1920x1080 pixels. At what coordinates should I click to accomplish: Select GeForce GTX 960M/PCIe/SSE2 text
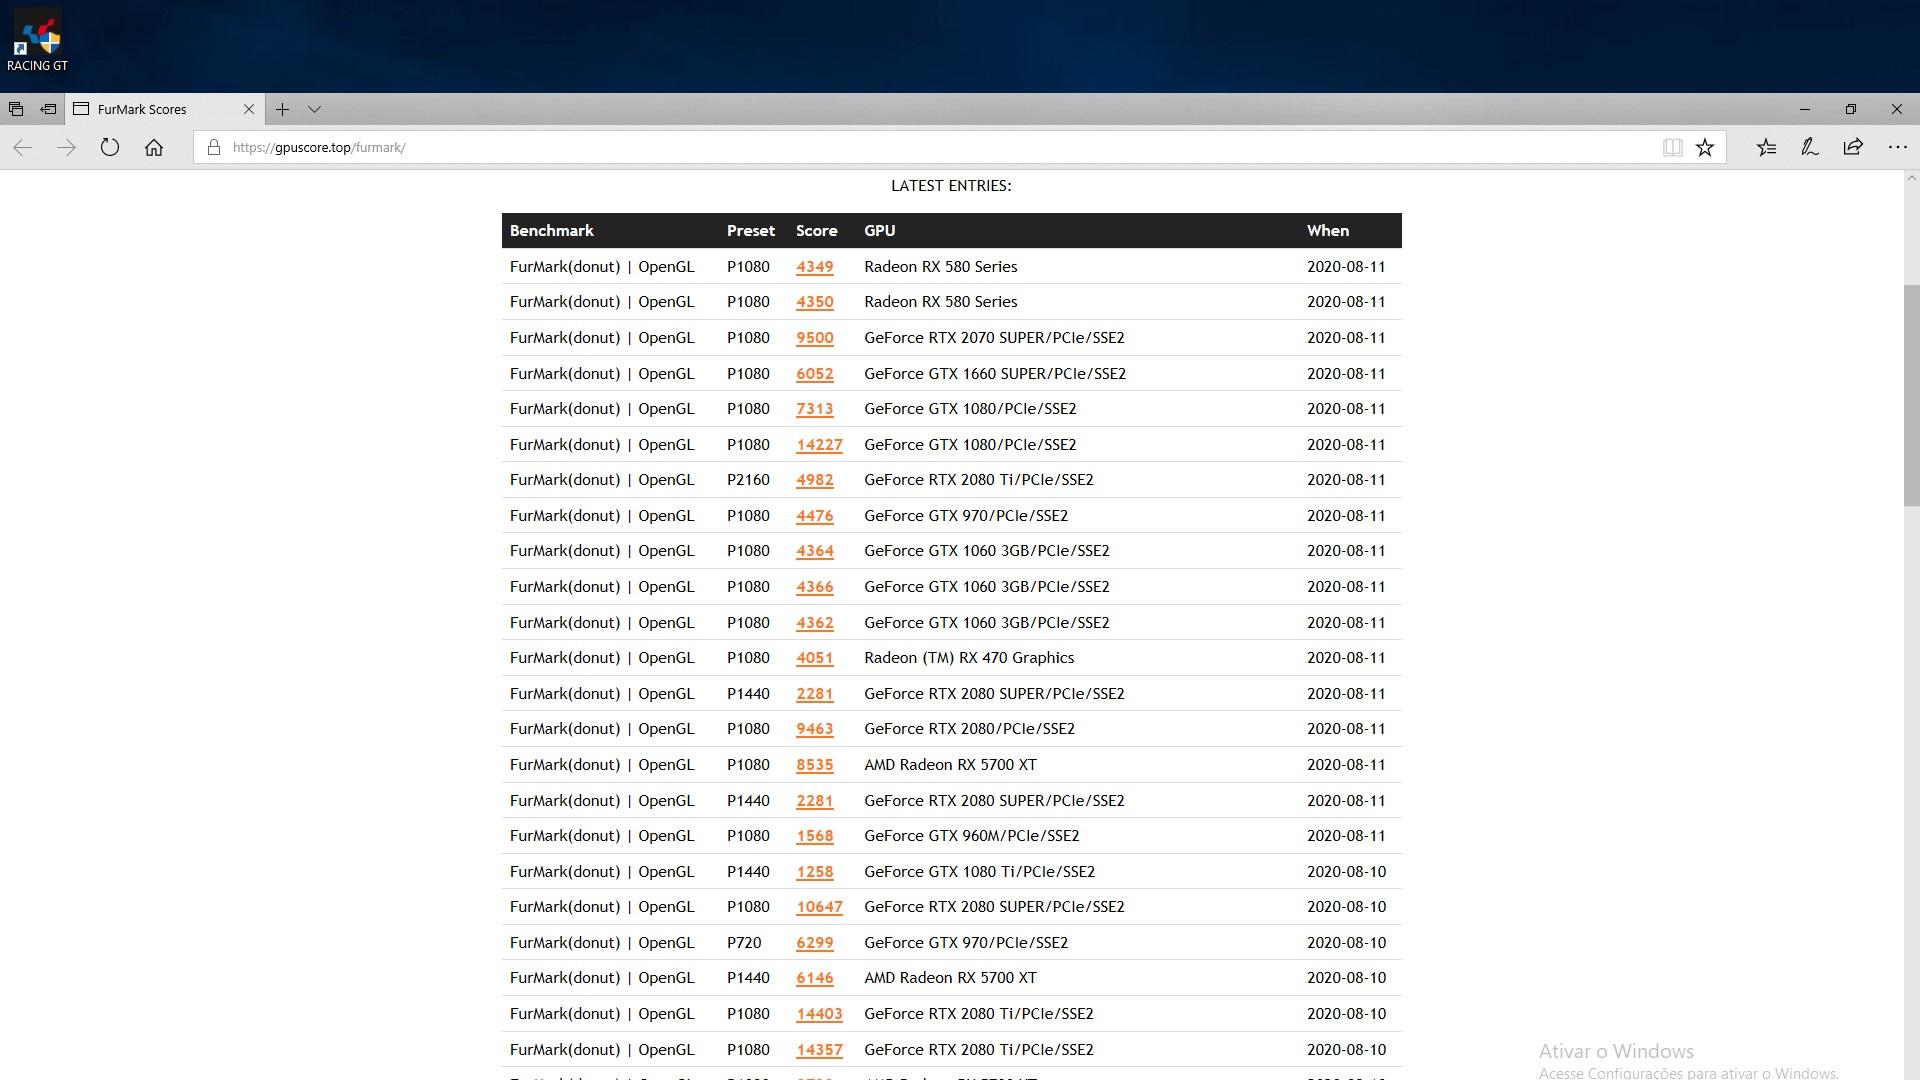click(971, 836)
